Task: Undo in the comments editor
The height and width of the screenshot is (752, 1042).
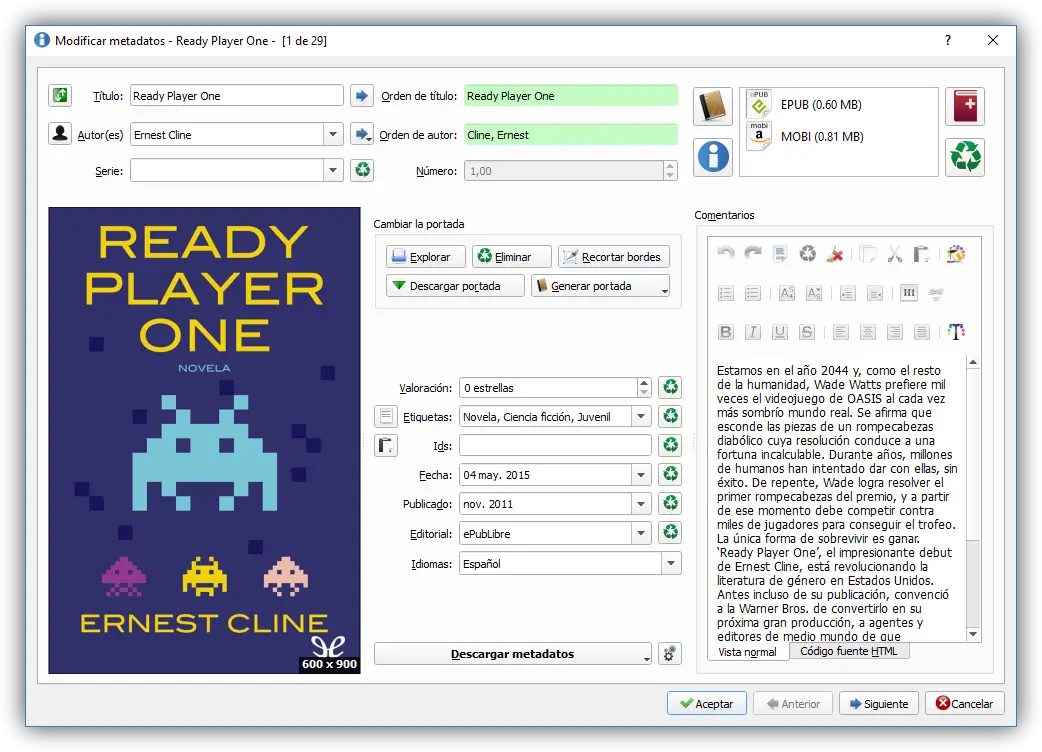Action: [726, 254]
